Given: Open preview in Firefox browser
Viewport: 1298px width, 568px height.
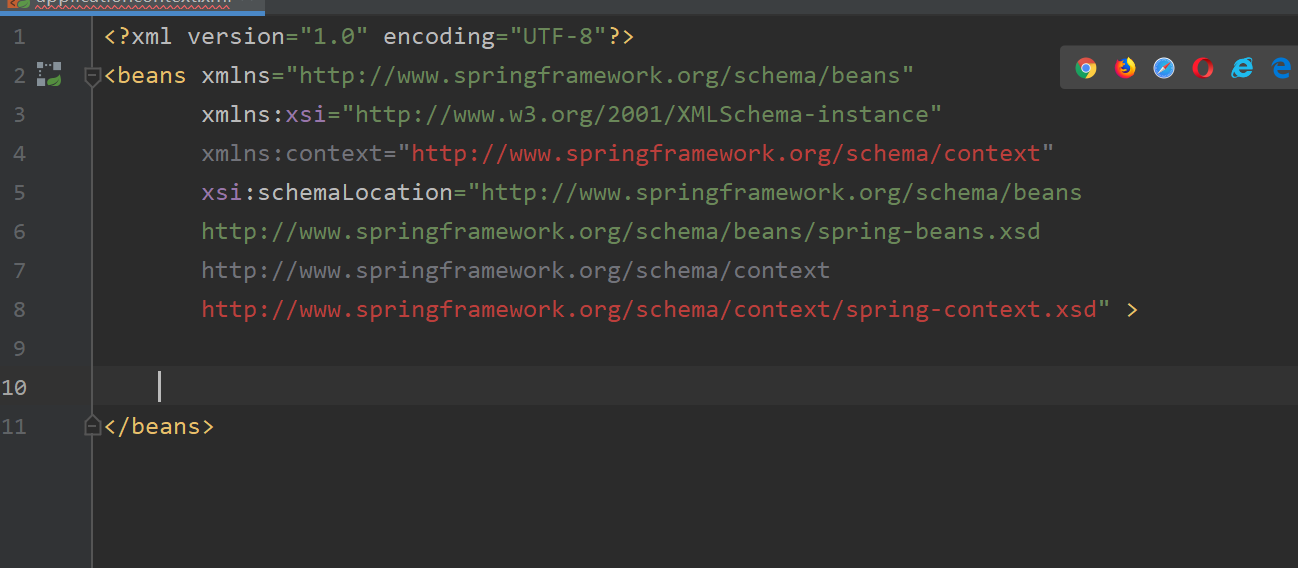Looking at the screenshot, I should [x=1126, y=68].
